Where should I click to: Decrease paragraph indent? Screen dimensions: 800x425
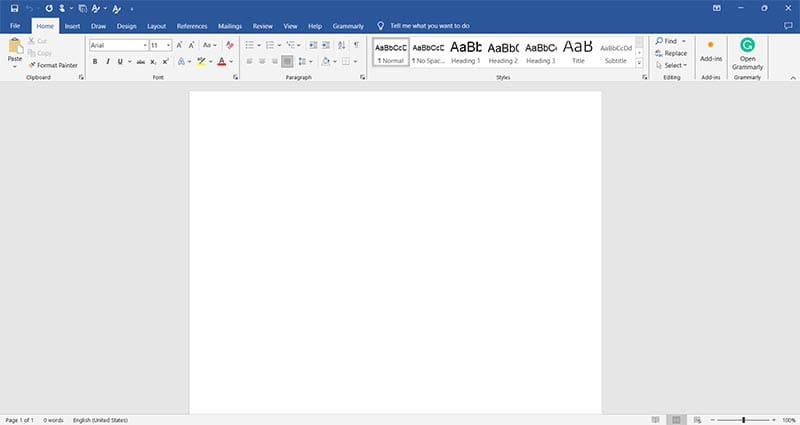313,45
